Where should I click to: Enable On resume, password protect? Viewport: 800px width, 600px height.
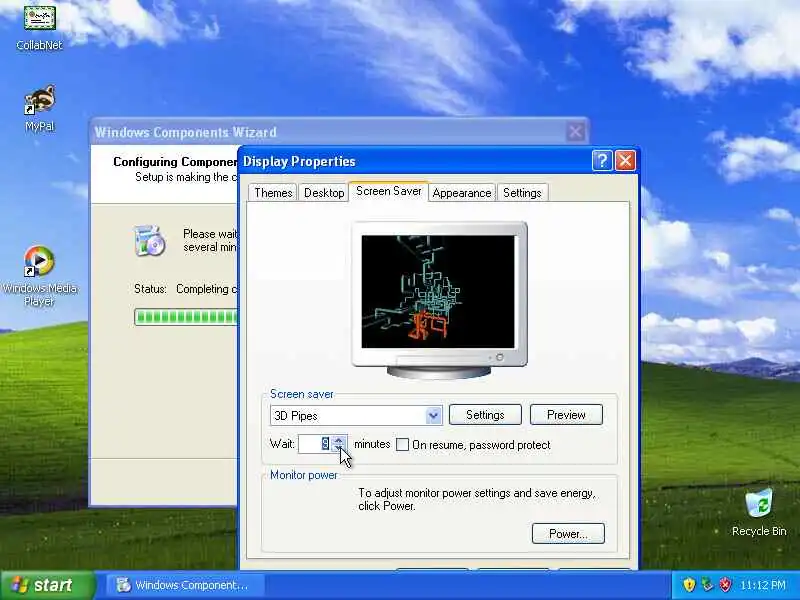click(x=403, y=445)
